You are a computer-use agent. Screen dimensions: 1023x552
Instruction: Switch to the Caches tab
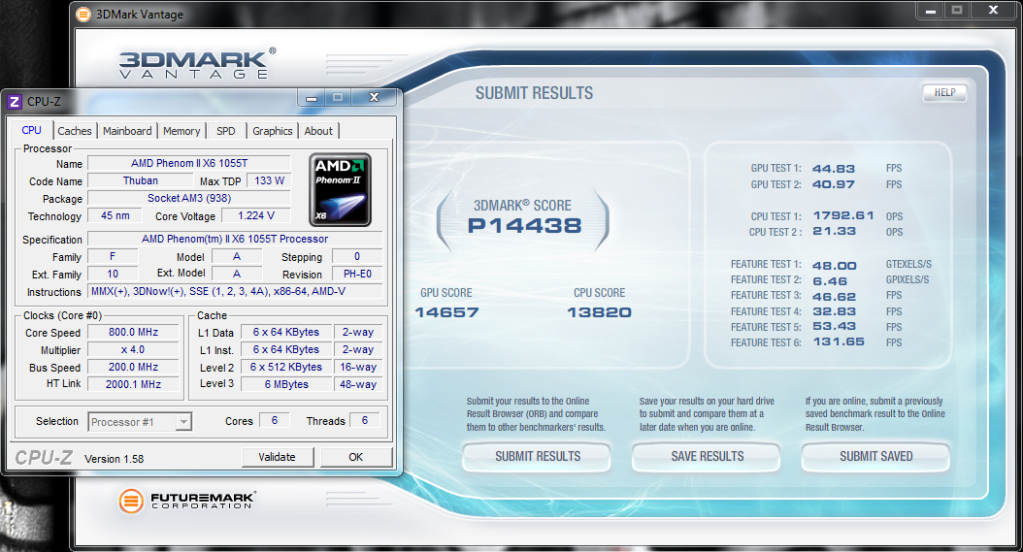[x=74, y=130]
